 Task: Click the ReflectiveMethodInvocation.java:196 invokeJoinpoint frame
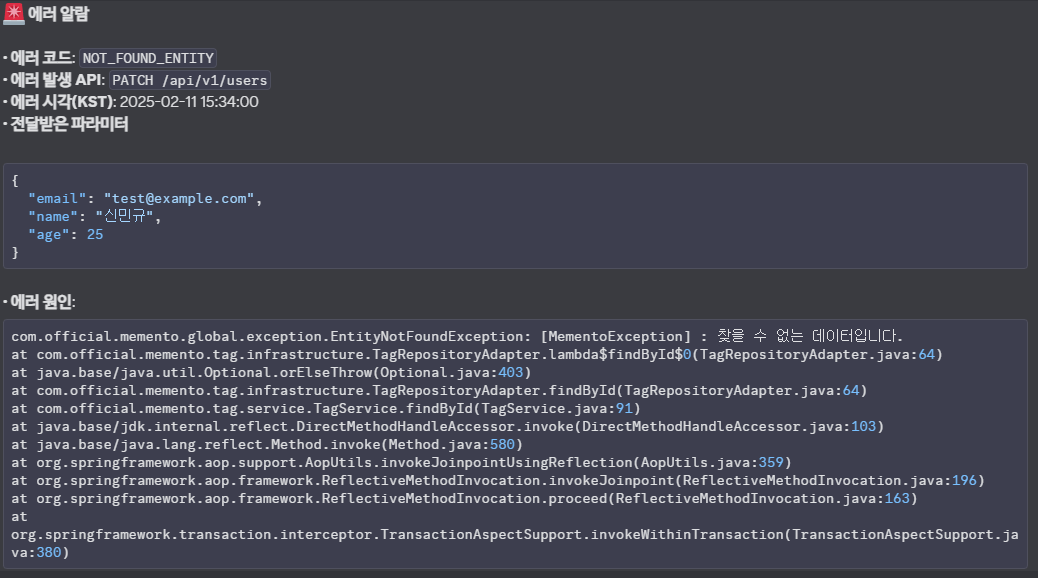tap(498, 480)
